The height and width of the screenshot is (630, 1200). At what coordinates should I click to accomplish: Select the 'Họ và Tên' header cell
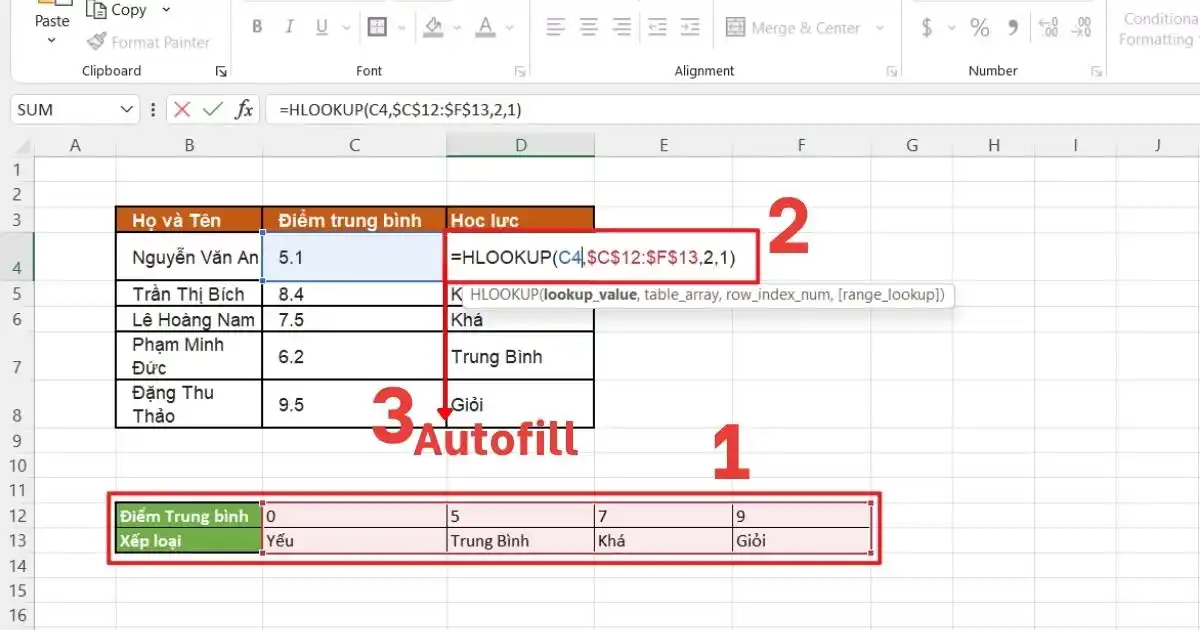(x=189, y=220)
